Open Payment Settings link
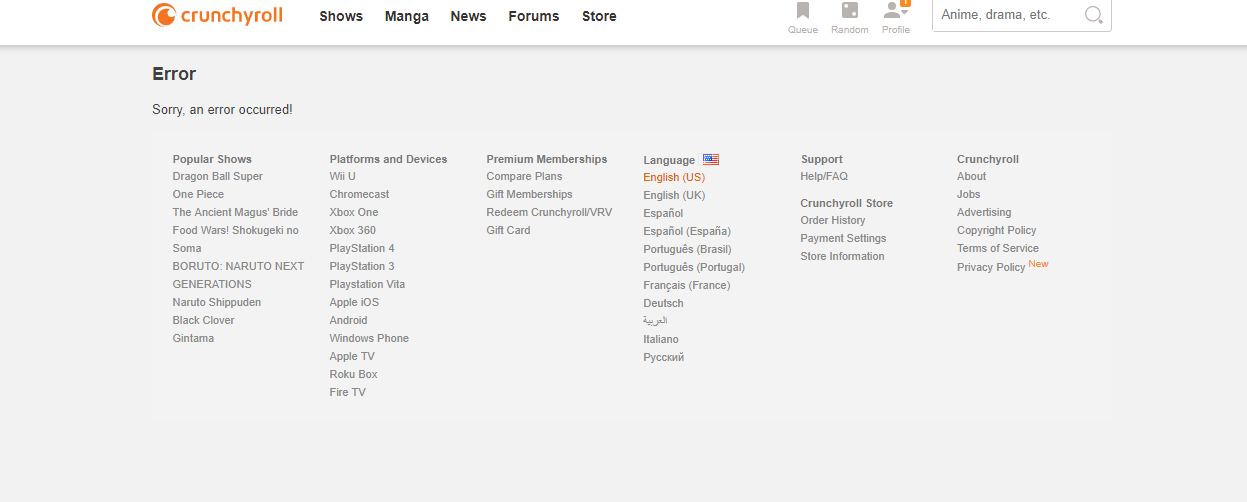 843,238
